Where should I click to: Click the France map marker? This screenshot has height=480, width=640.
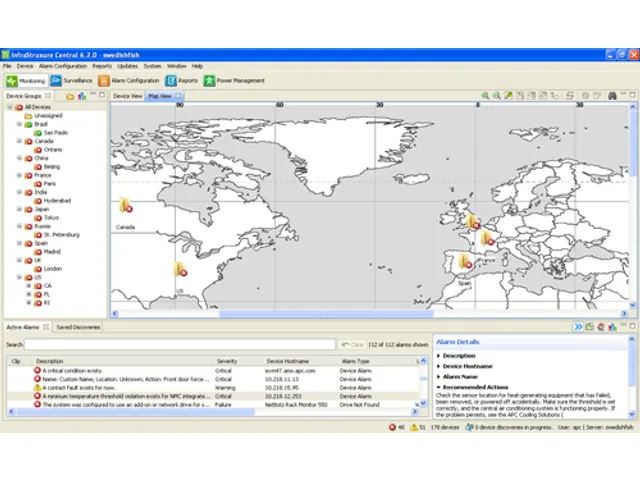tap(487, 239)
